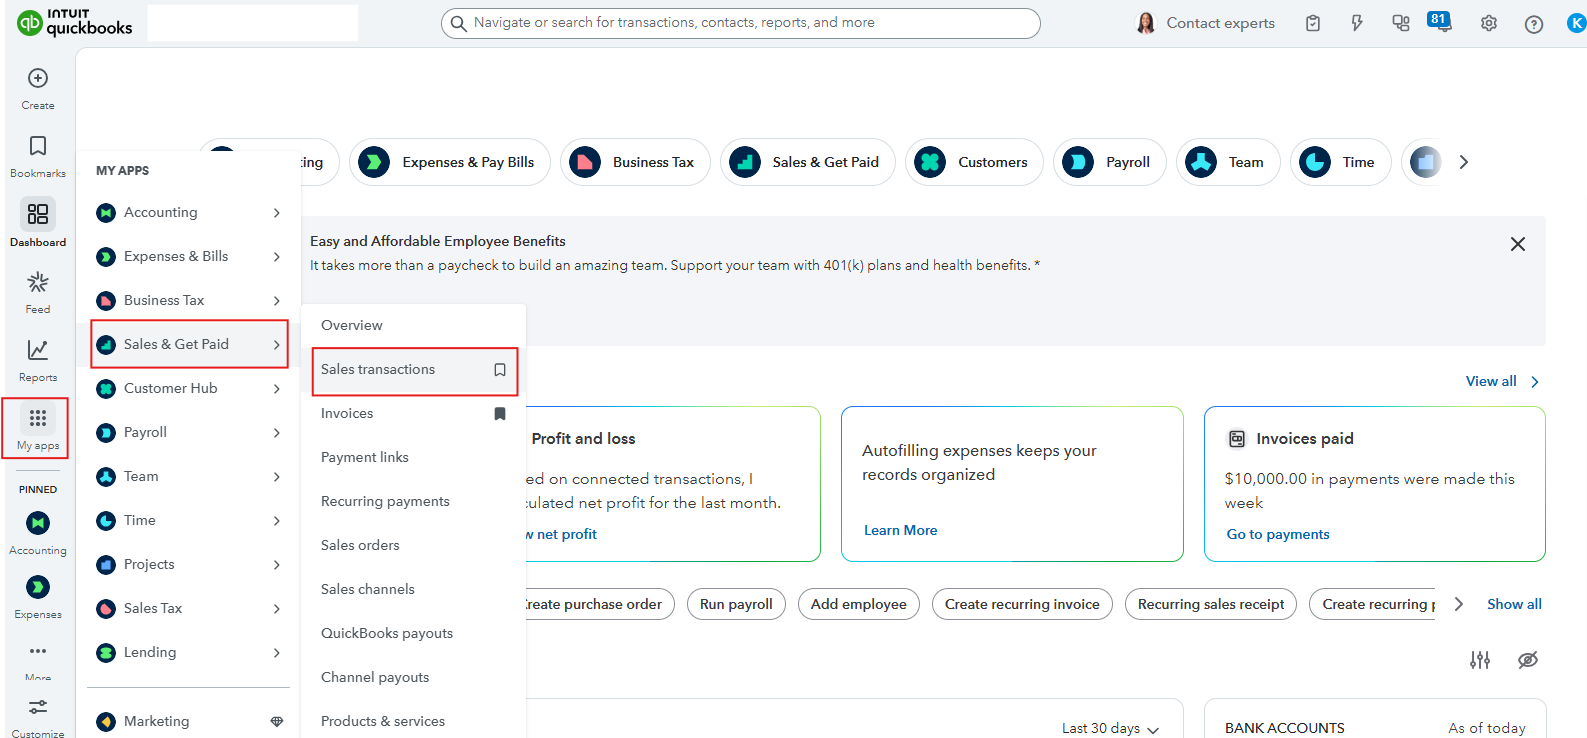Open the Expenses & Pay Bills shortcut chip
Image resolution: width=1587 pixels, height=738 pixels.
(x=450, y=162)
